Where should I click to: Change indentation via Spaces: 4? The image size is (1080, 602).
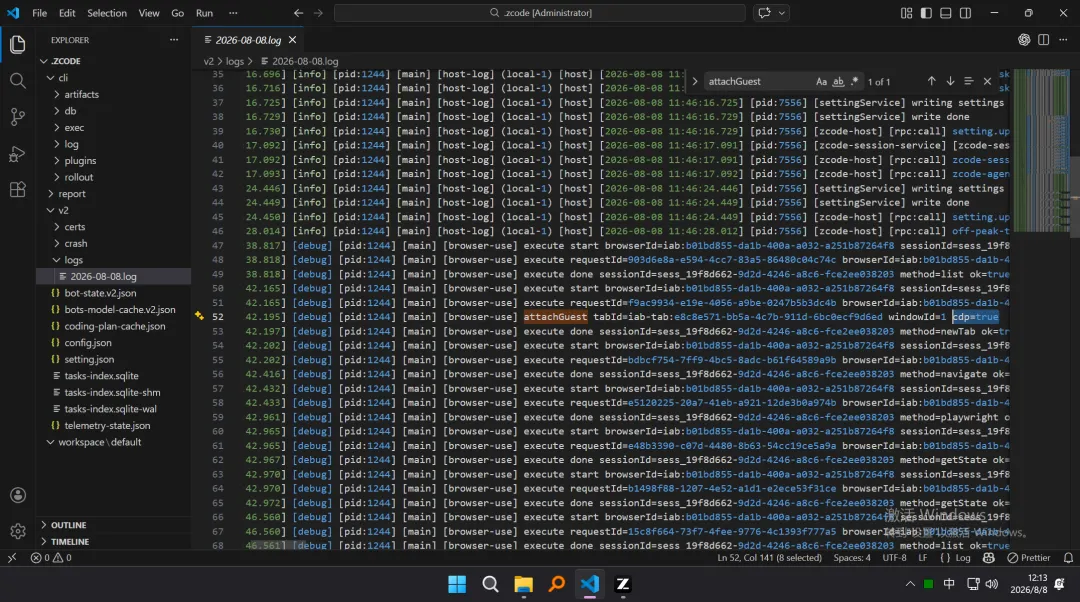point(852,558)
